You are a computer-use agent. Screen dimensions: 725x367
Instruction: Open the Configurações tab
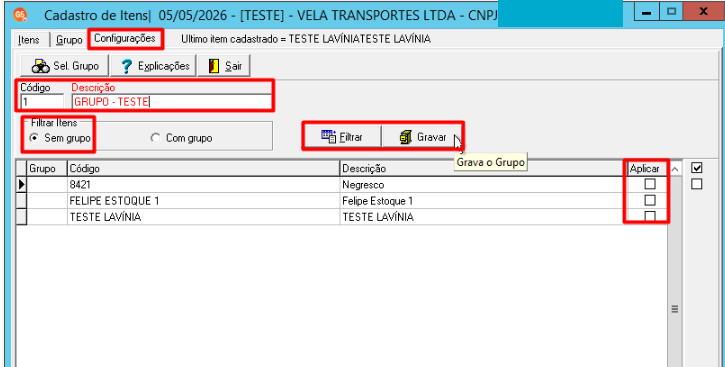(x=125, y=39)
